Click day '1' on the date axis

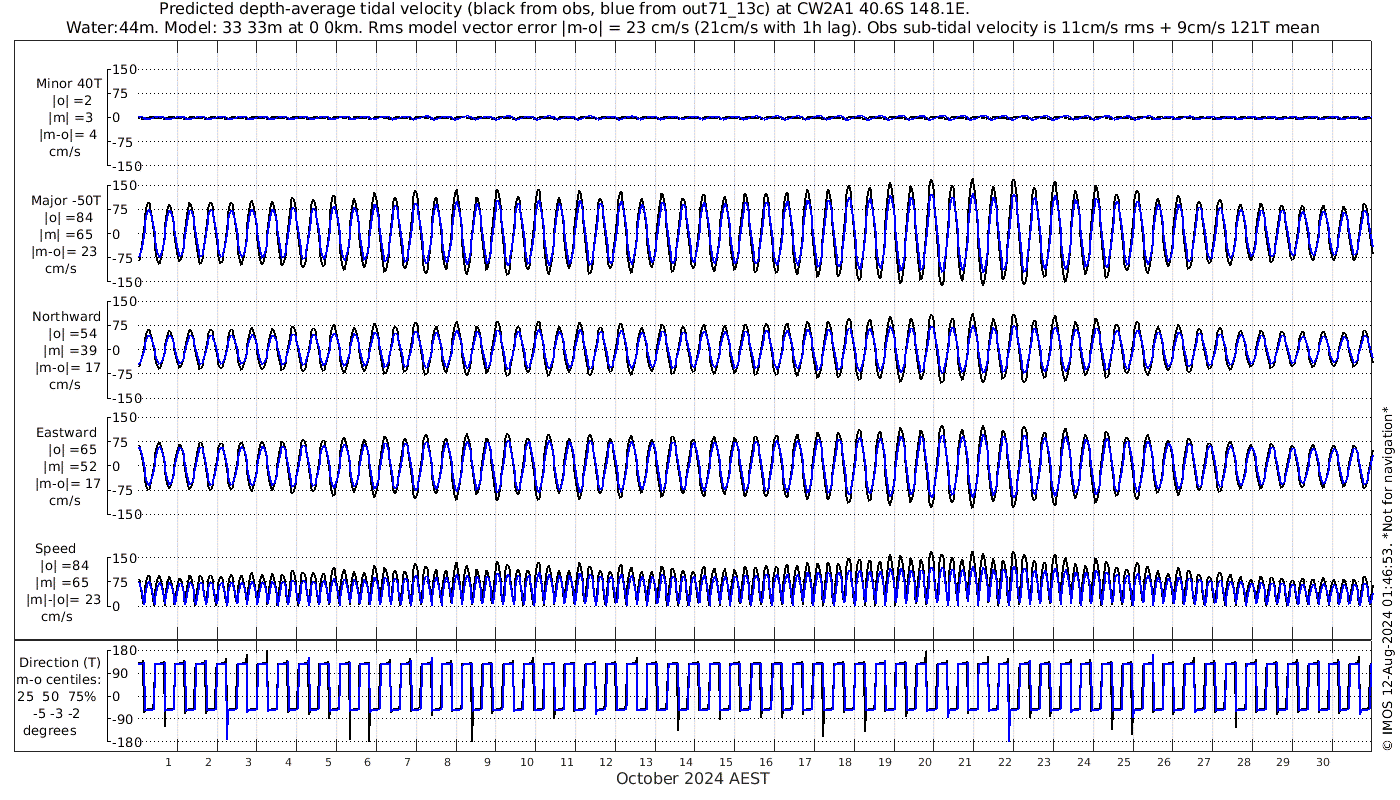tap(169, 761)
